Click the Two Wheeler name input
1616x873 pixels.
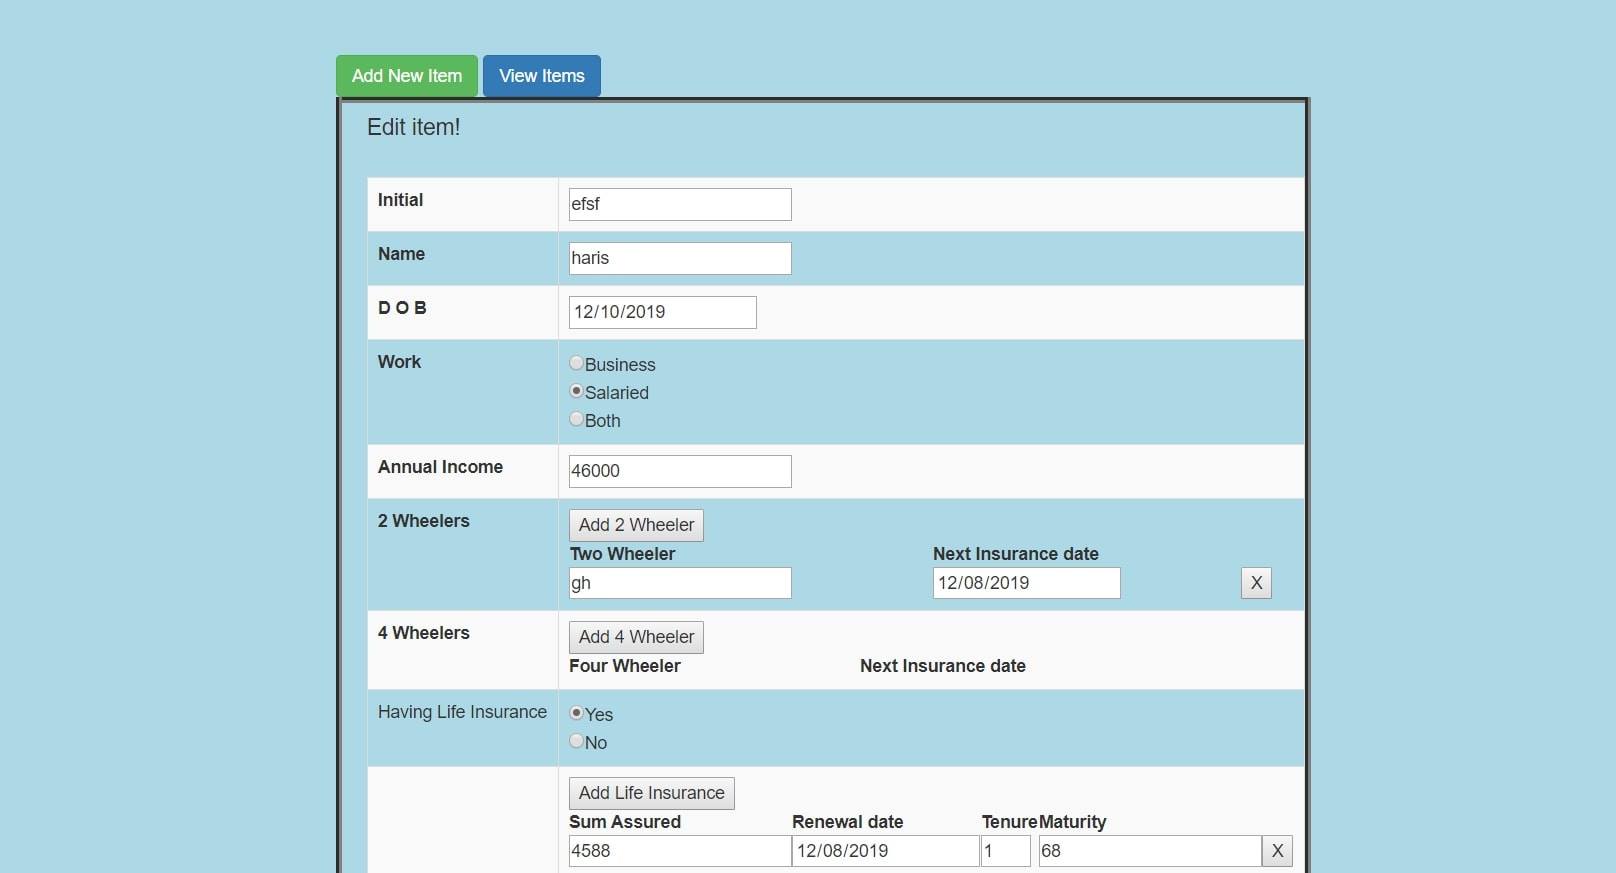(680, 583)
